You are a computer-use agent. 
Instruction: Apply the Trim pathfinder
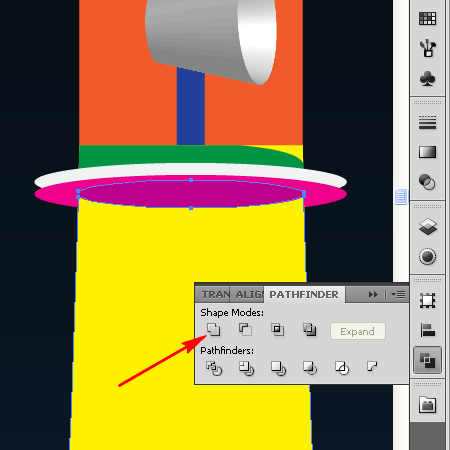coord(246,368)
